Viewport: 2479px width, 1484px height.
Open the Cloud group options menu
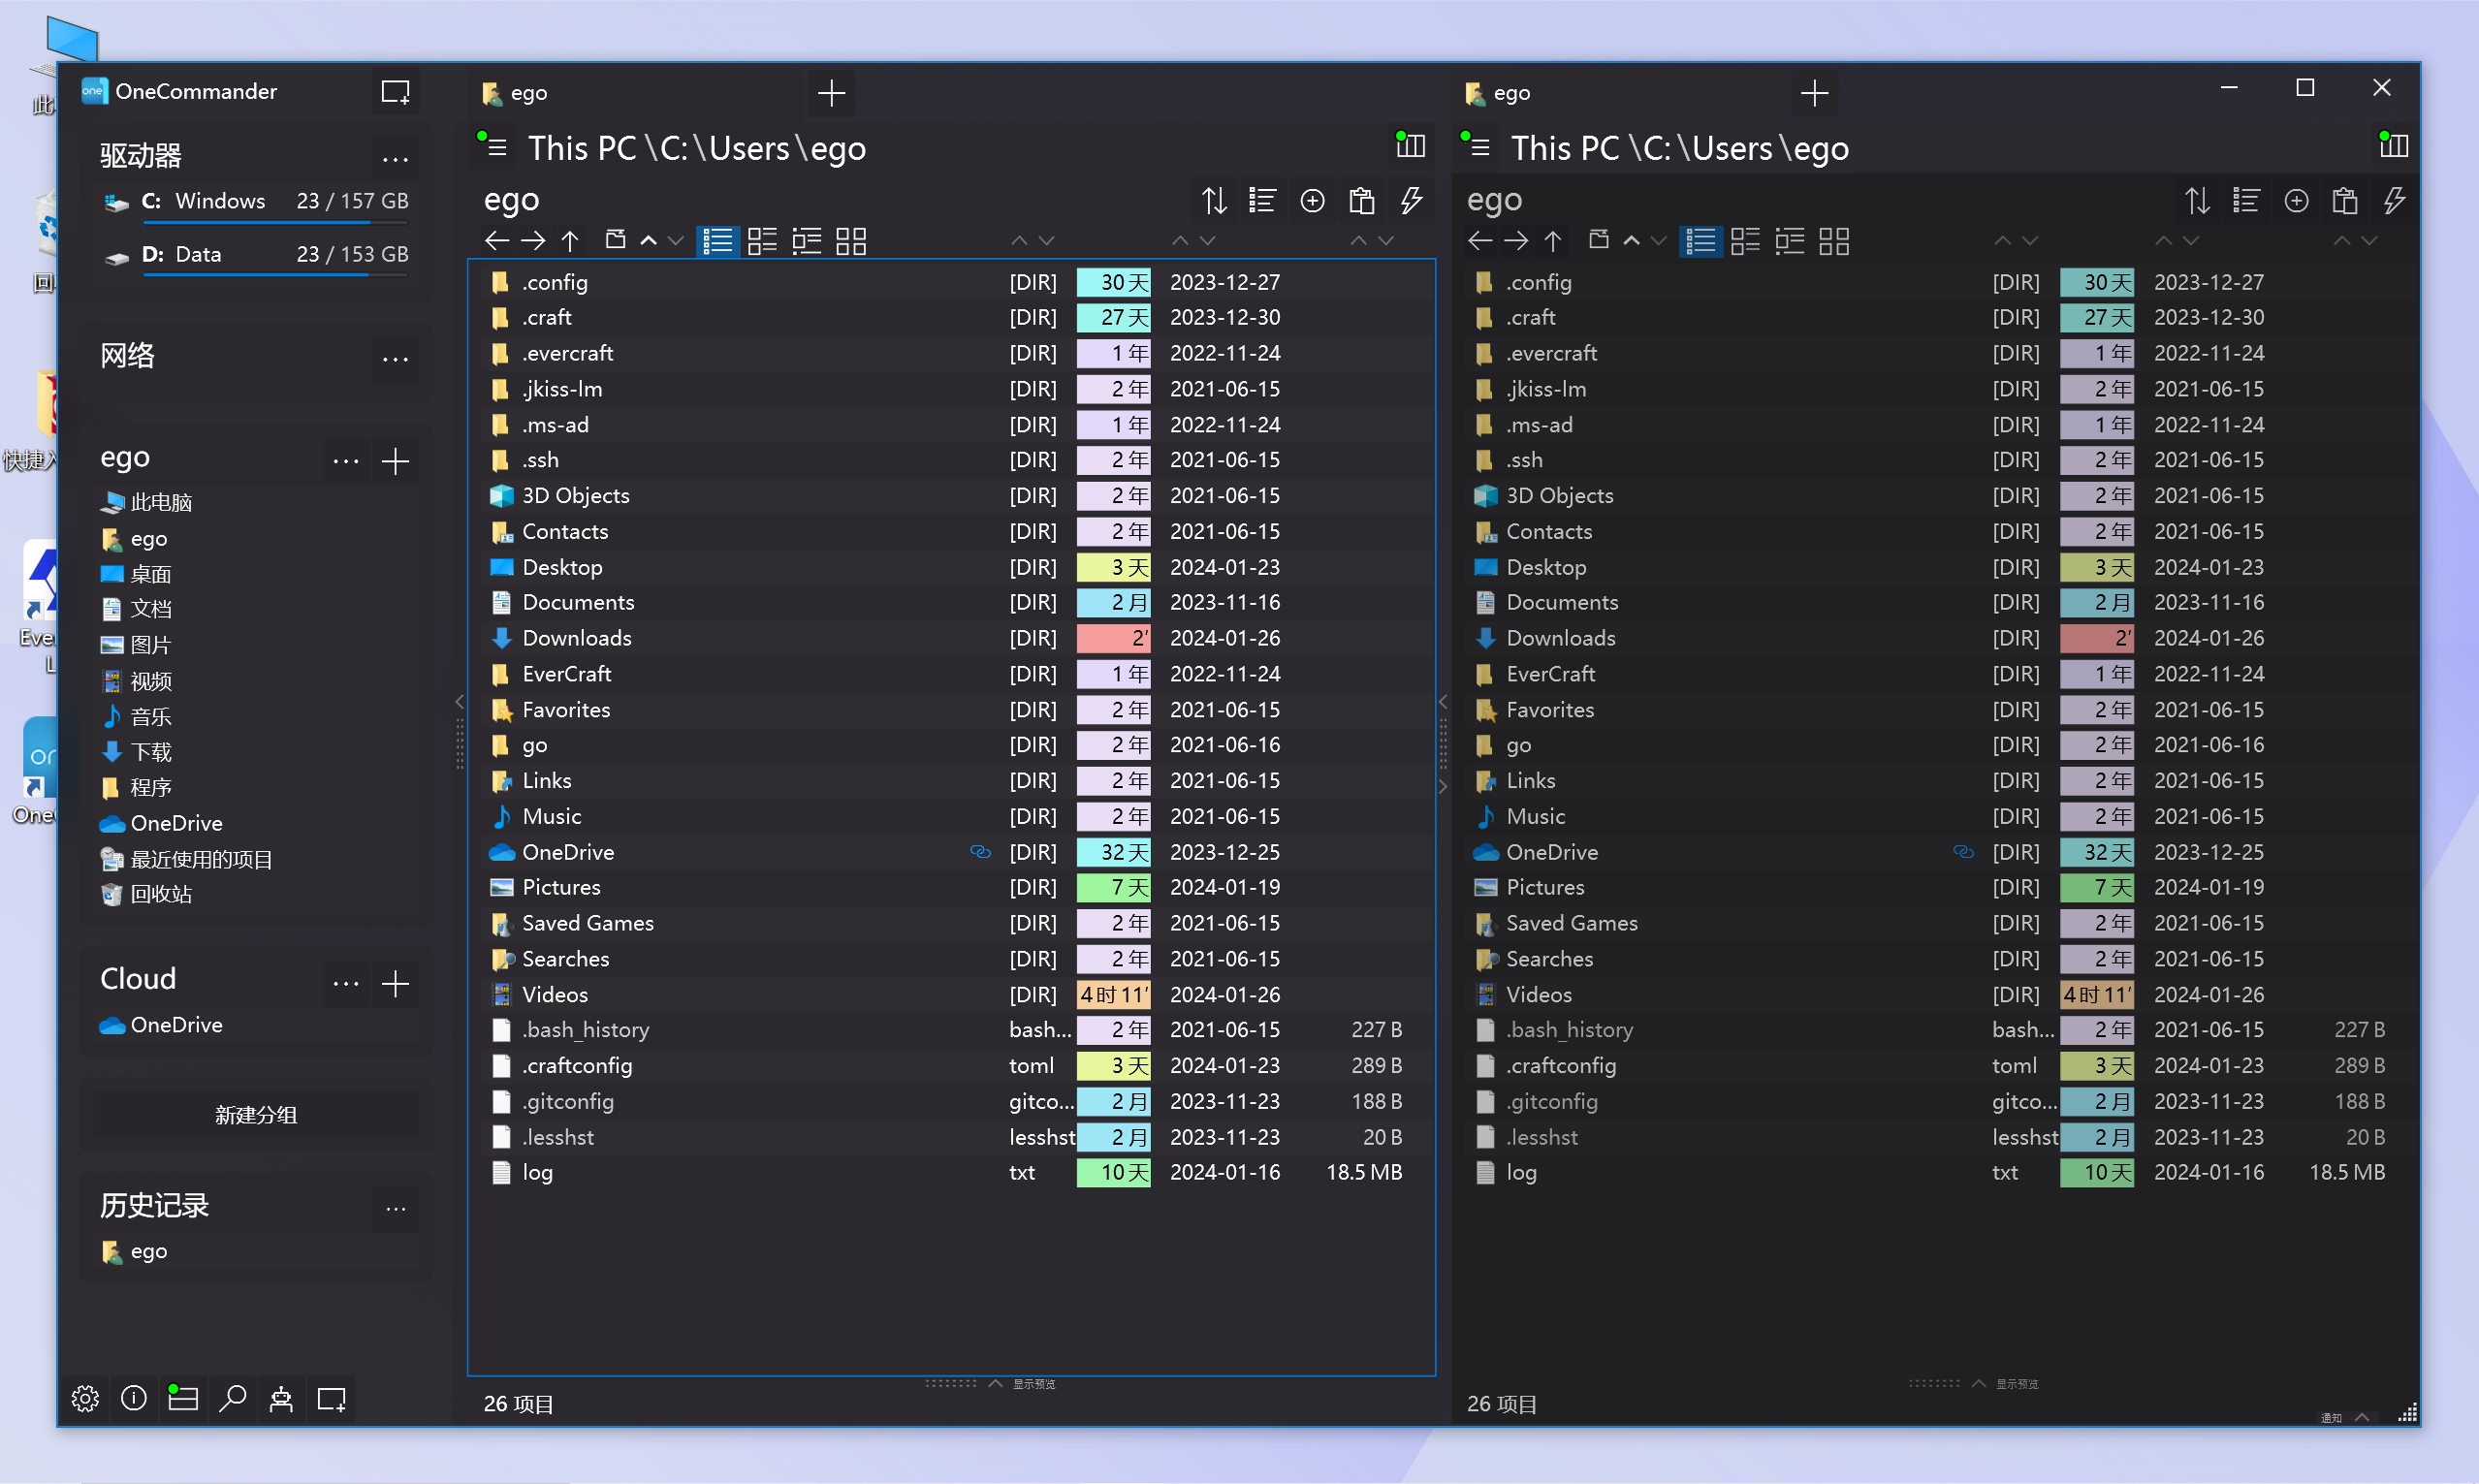346,983
